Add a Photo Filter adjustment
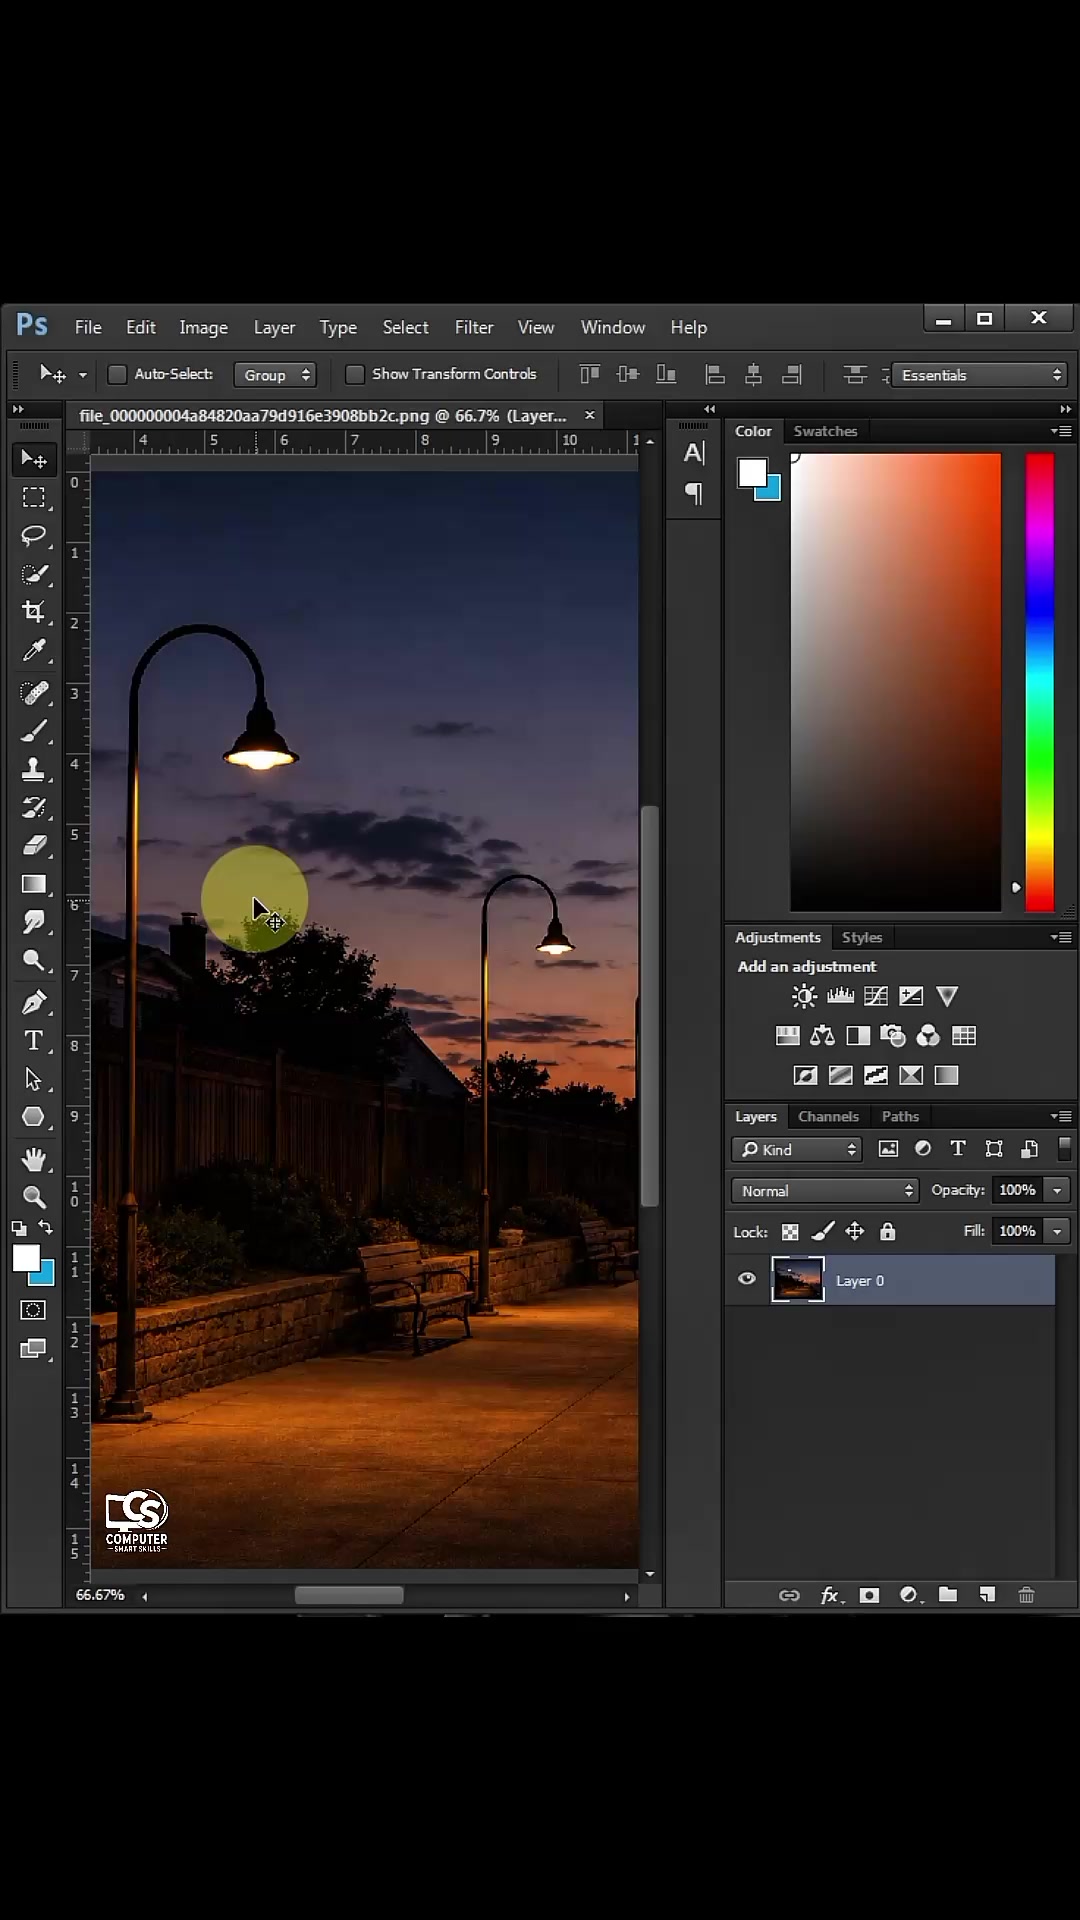 893,1036
